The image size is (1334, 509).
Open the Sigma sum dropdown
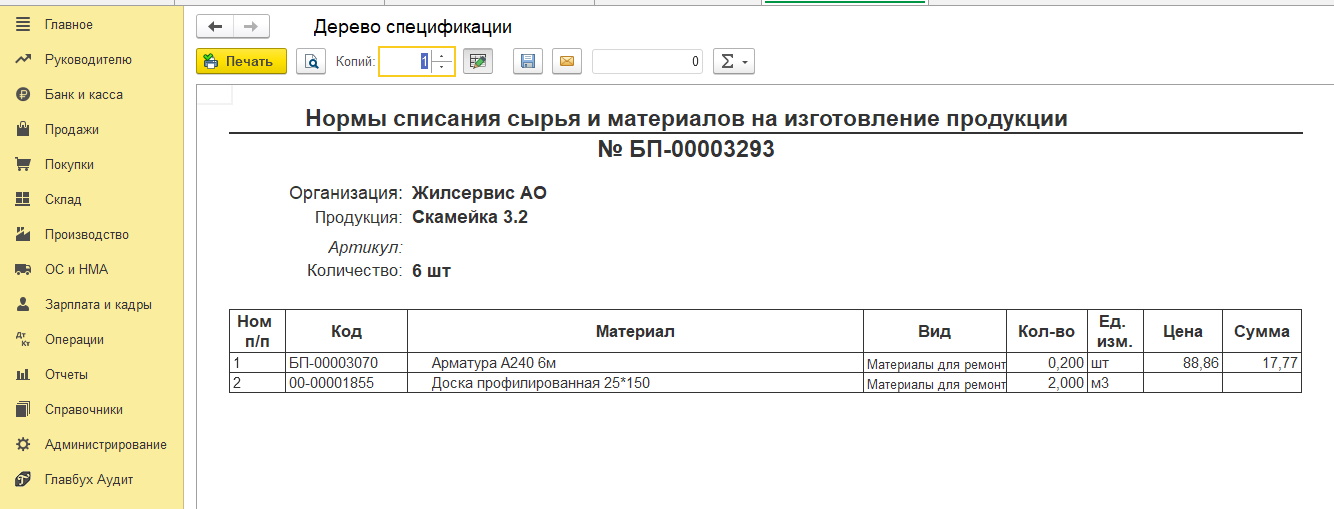(733, 61)
